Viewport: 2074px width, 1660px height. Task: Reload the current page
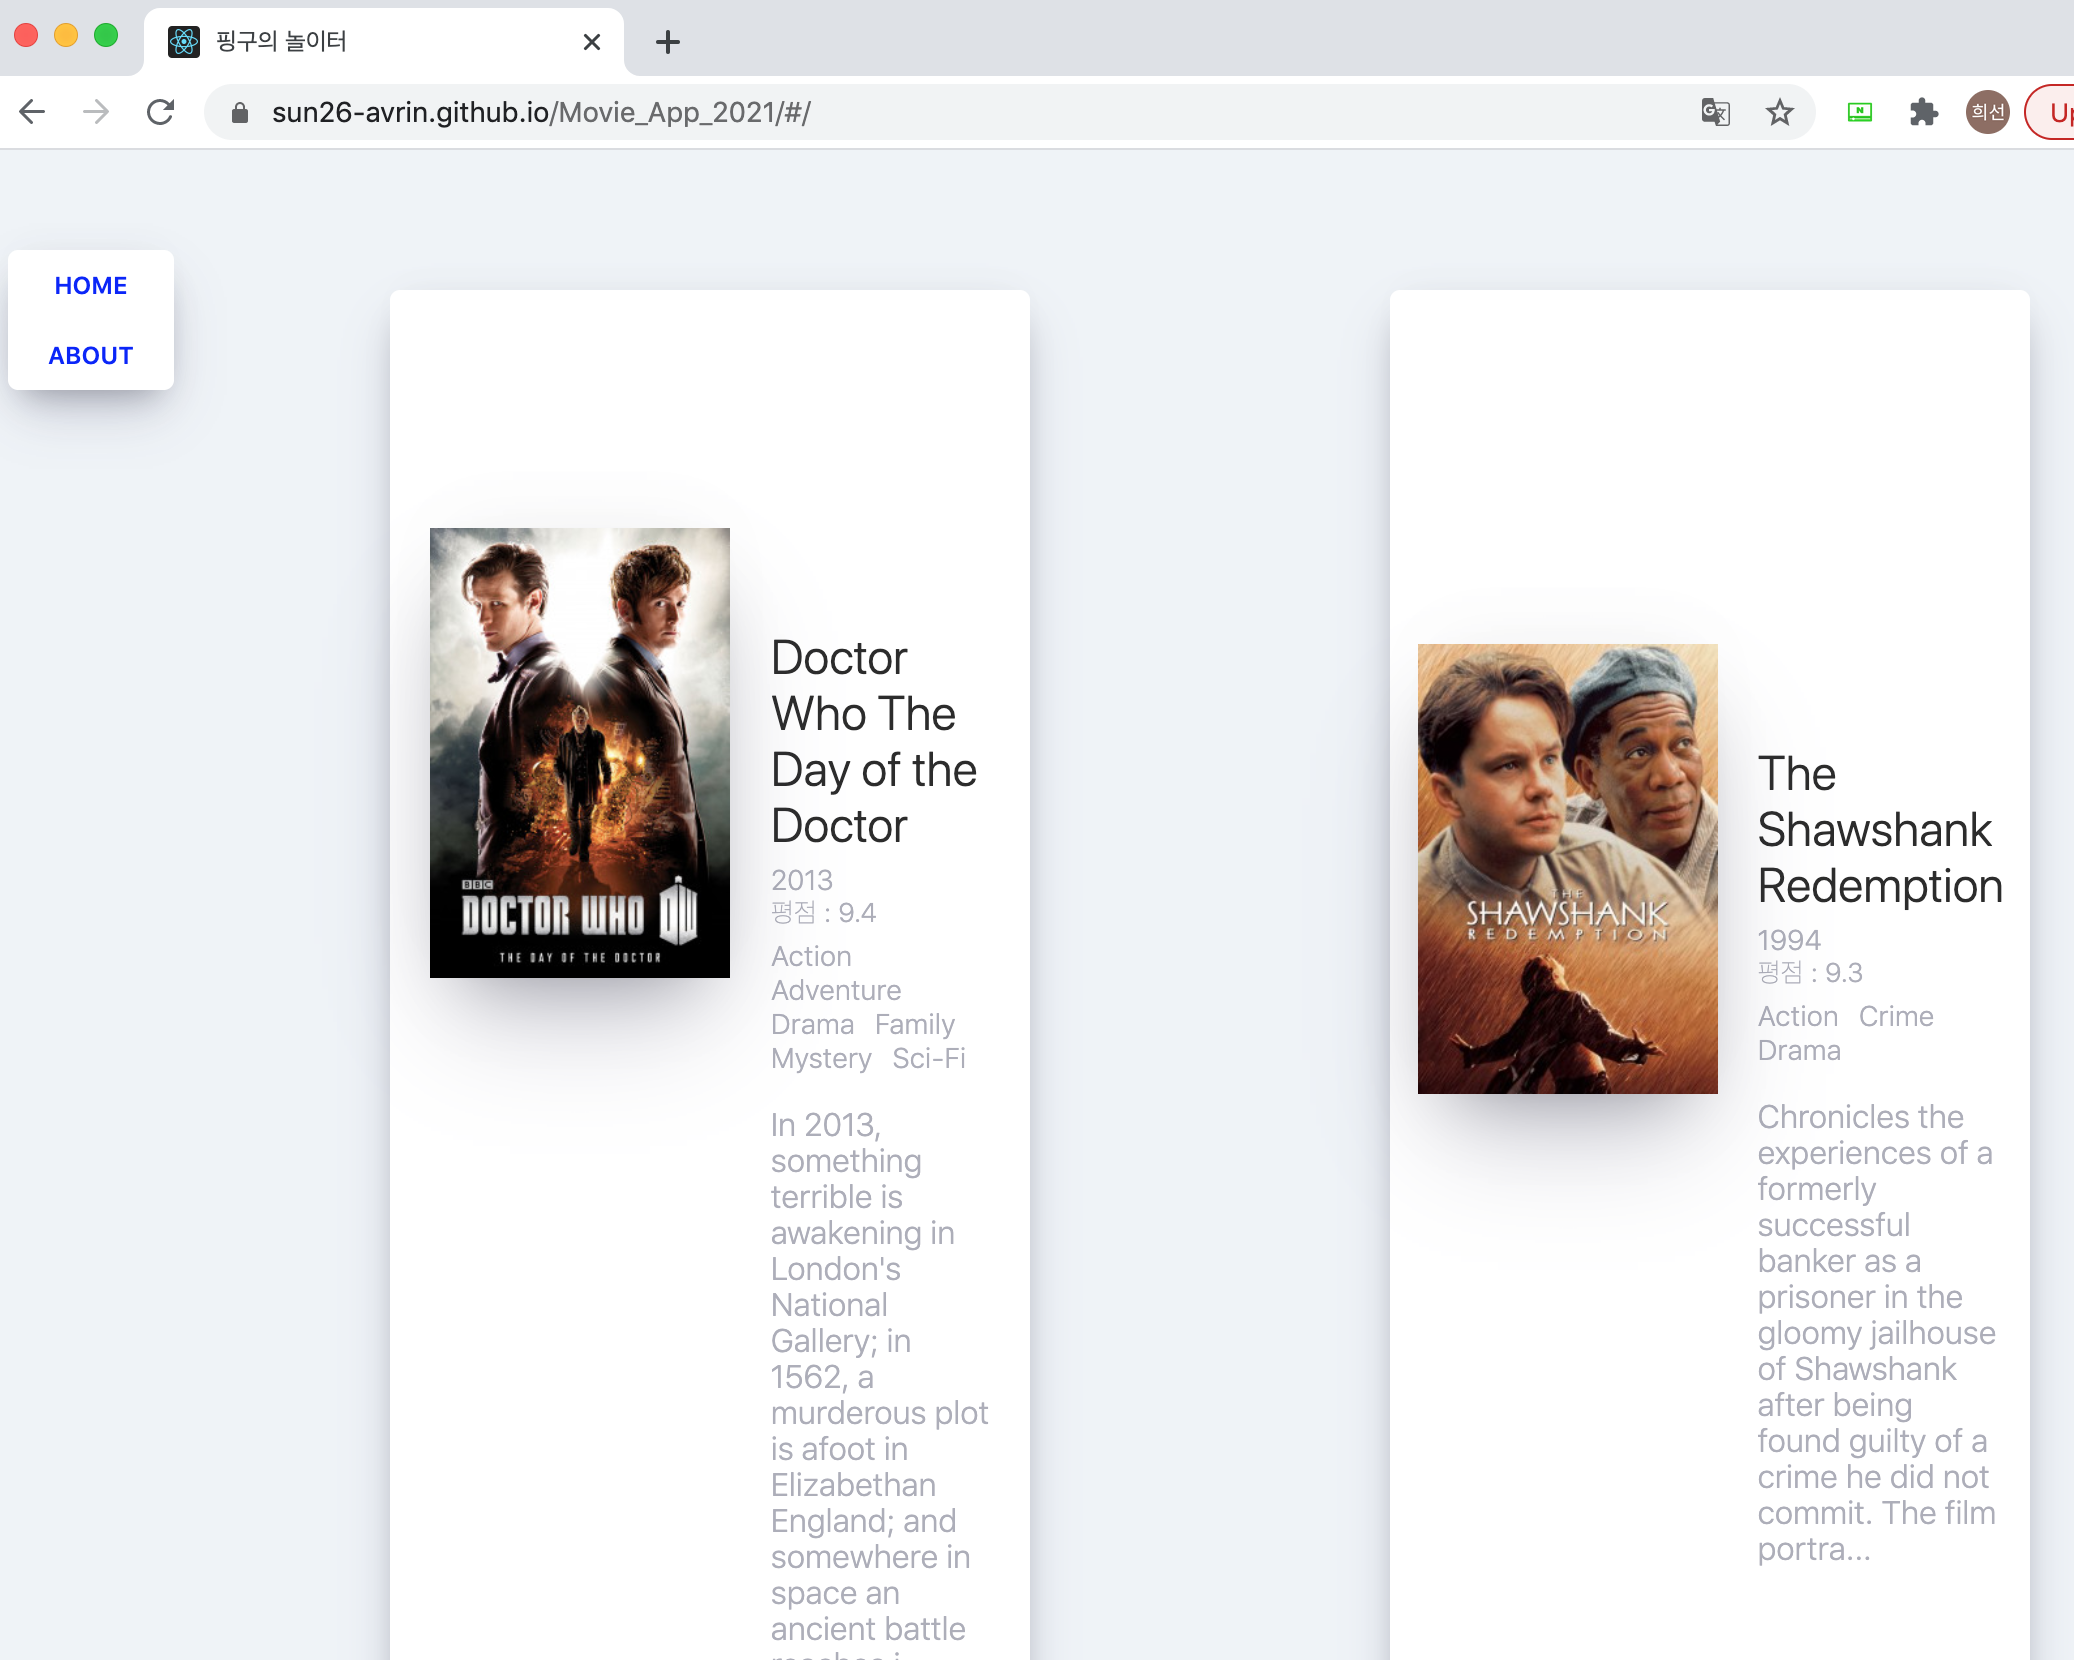click(160, 112)
